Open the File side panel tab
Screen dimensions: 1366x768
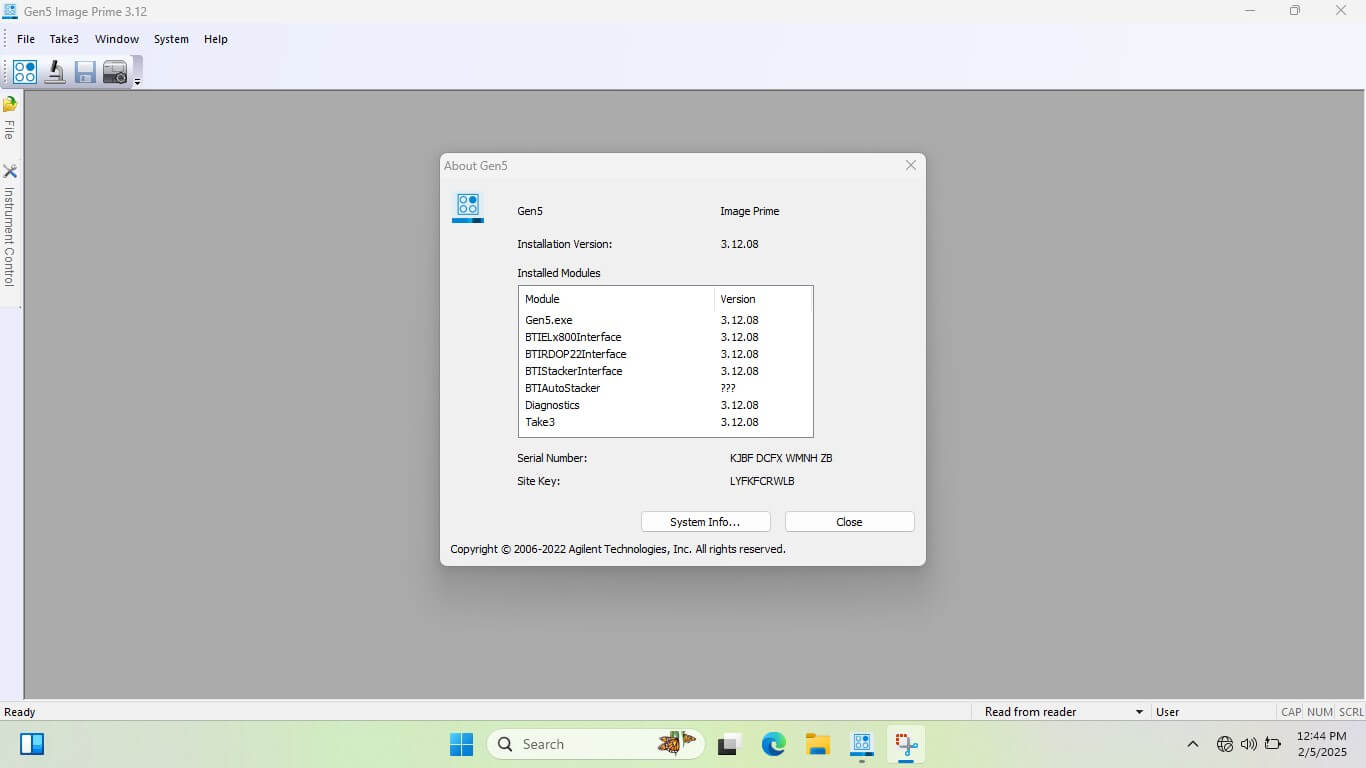tap(10, 119)
